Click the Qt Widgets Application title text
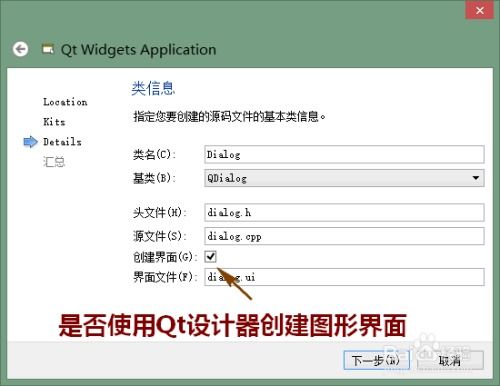The height and width of the screenshot is (386, 500). [139, 50]
